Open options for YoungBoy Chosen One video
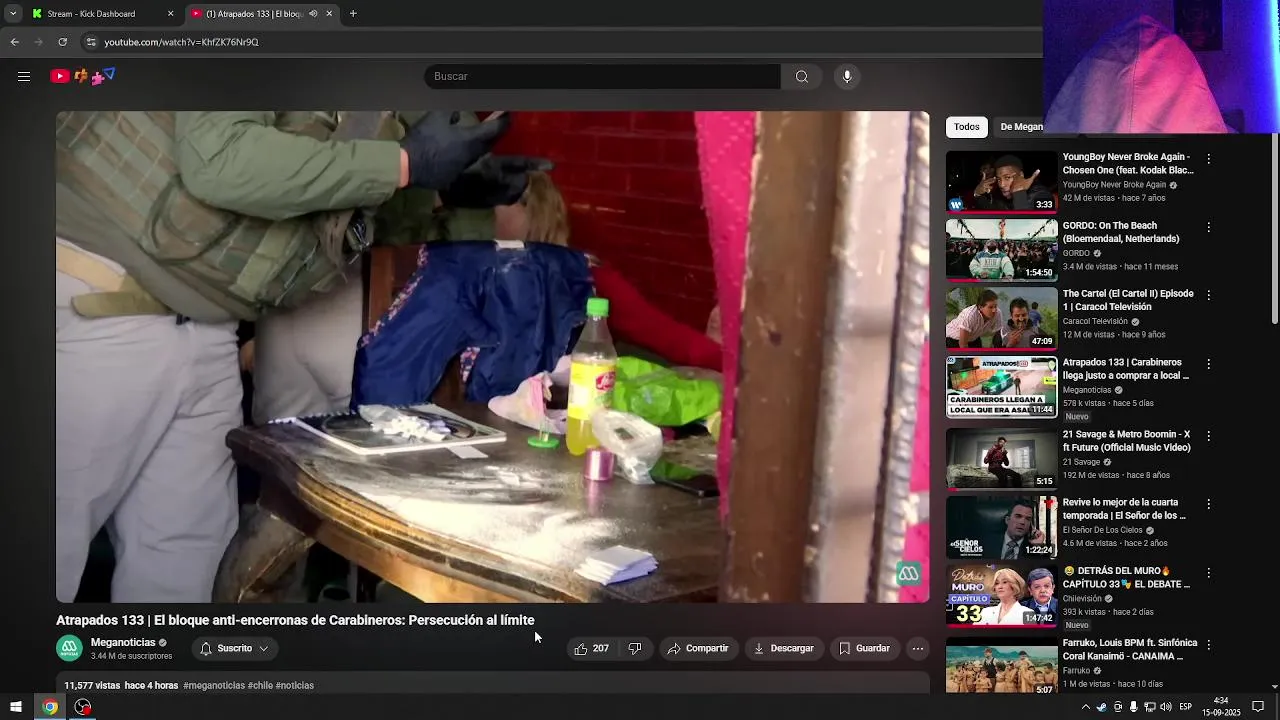Image resolution: width=1280 pixels, height=720 pixels. (1208, 159)
